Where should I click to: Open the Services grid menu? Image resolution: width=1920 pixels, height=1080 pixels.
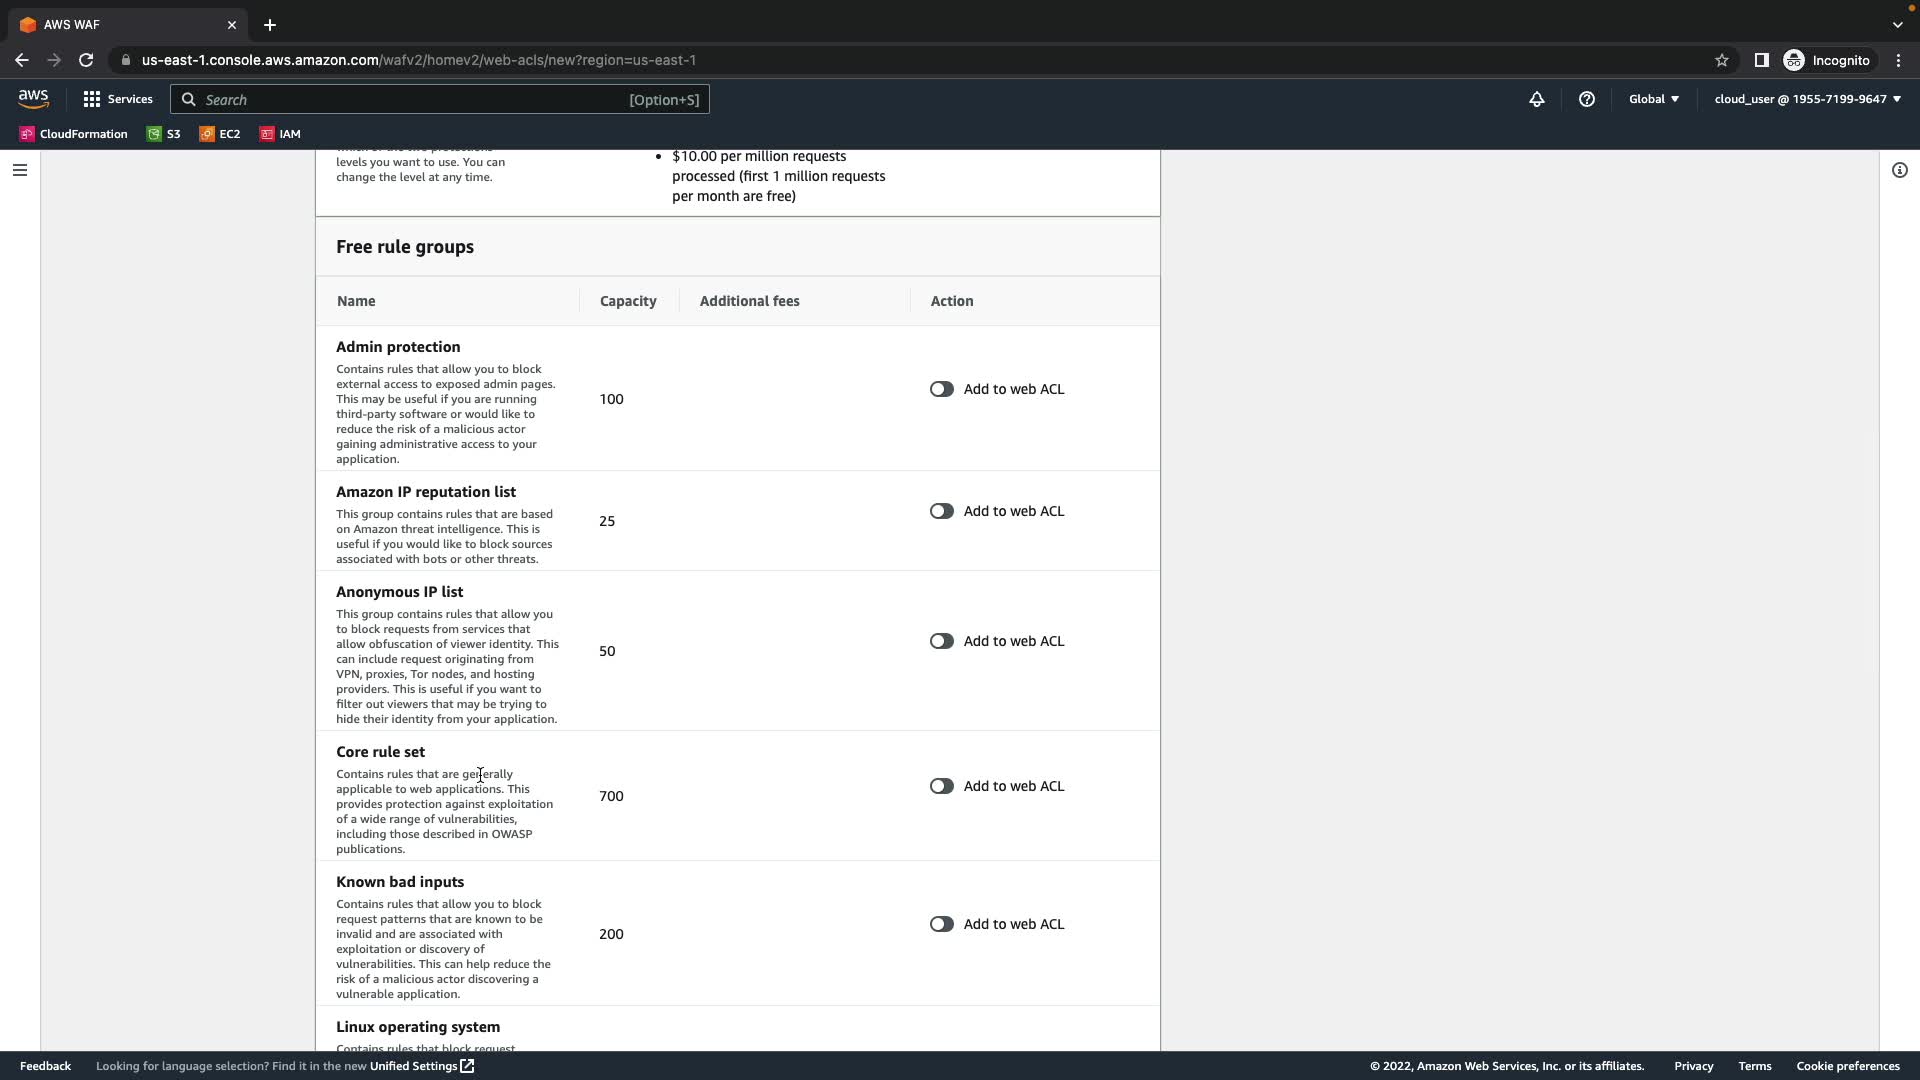(118, 99)
